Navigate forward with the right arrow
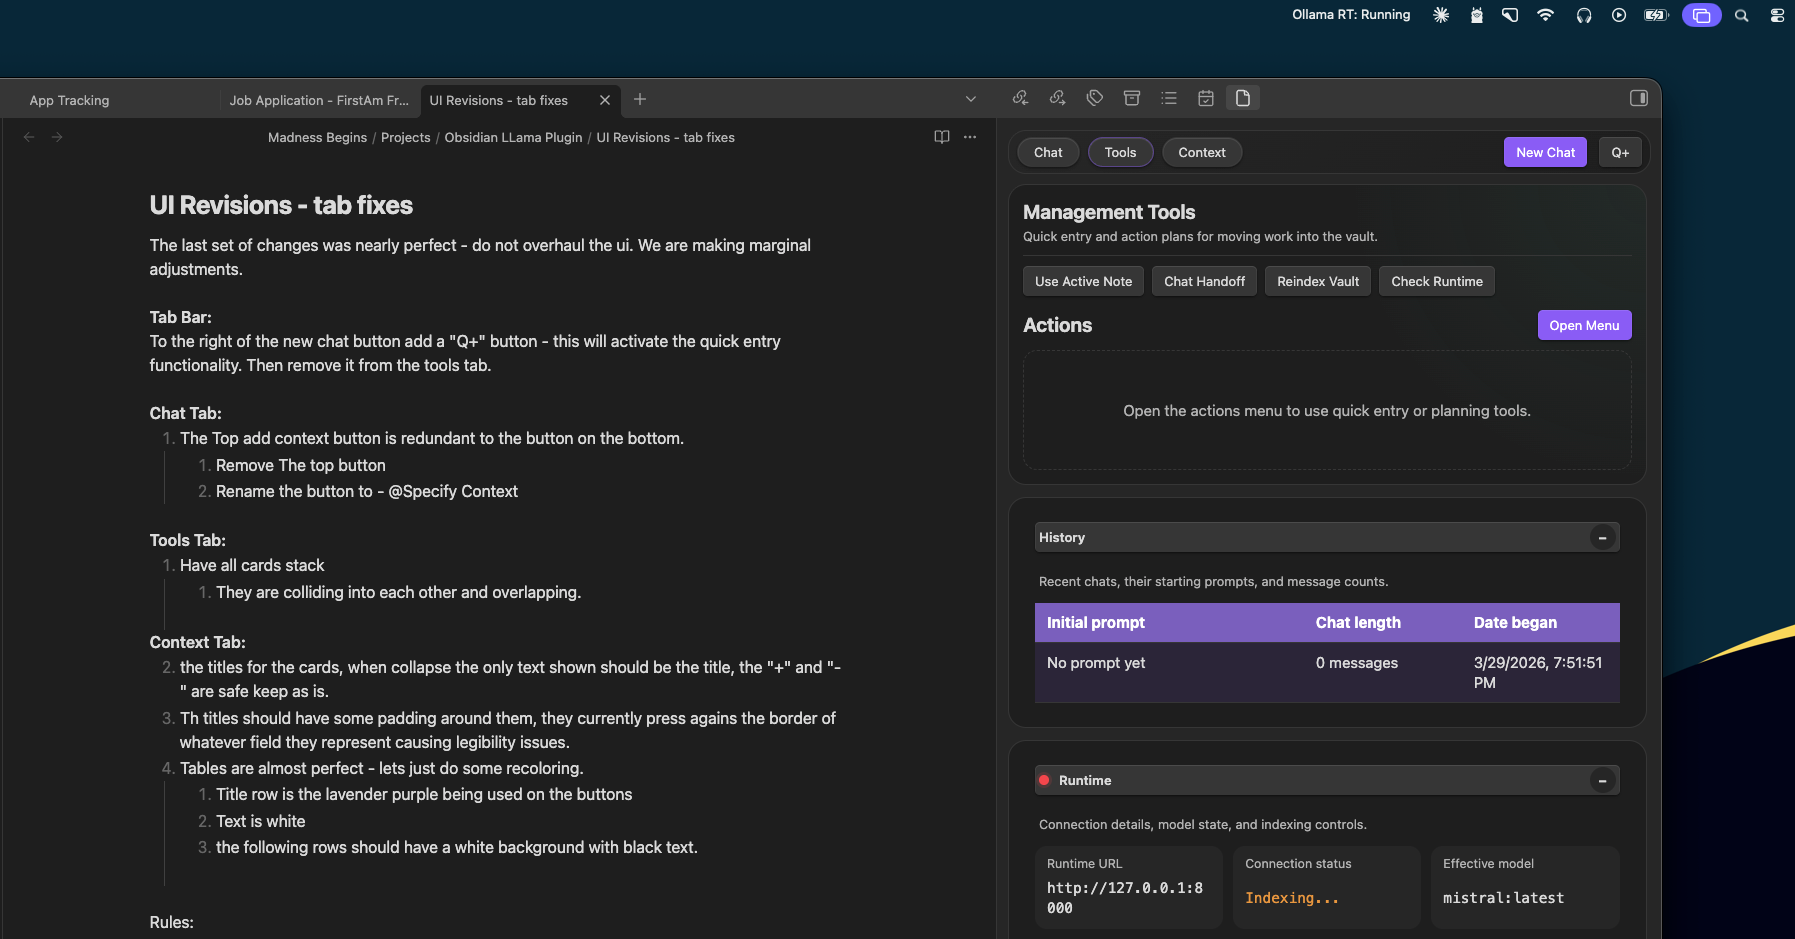The height and width of the screenshot is (939, 1795). click(57, 137)
